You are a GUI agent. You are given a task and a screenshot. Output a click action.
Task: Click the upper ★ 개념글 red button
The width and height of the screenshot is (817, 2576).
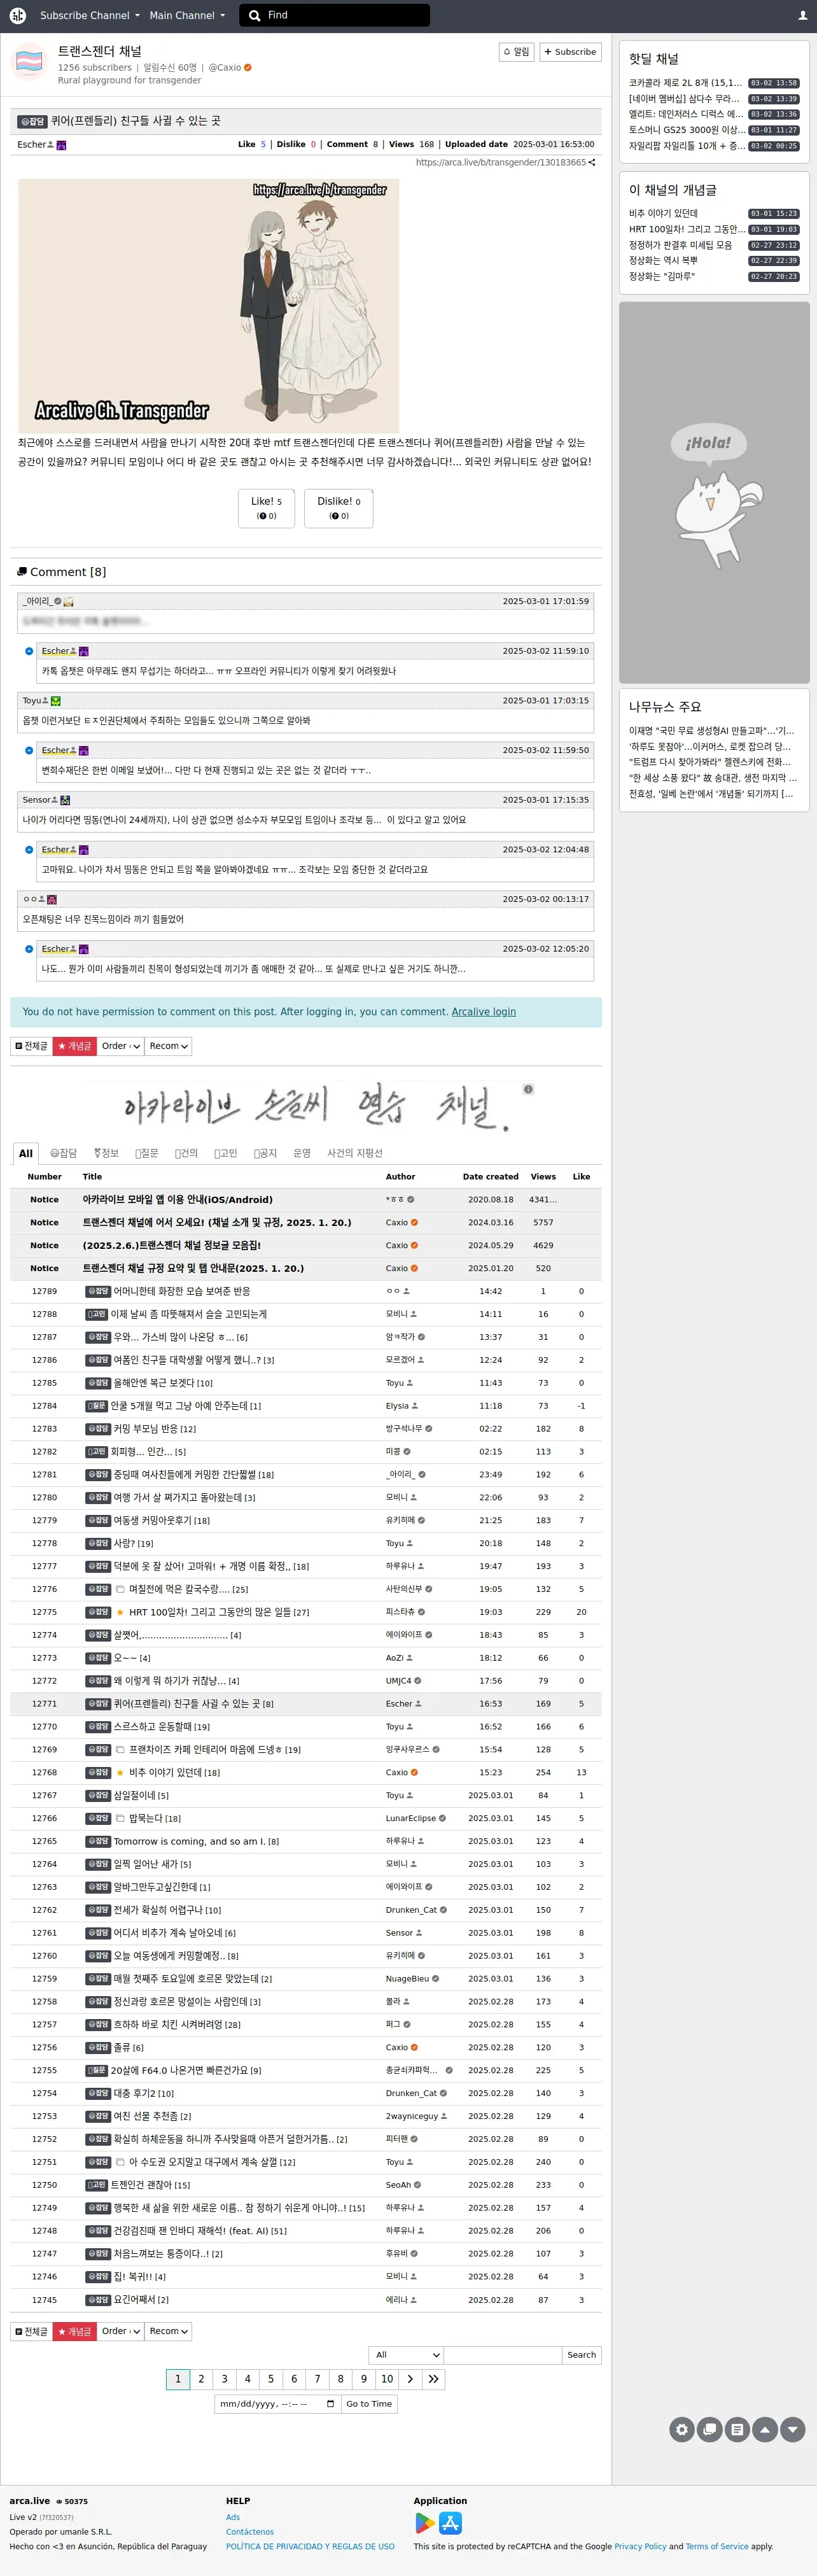74,1046
